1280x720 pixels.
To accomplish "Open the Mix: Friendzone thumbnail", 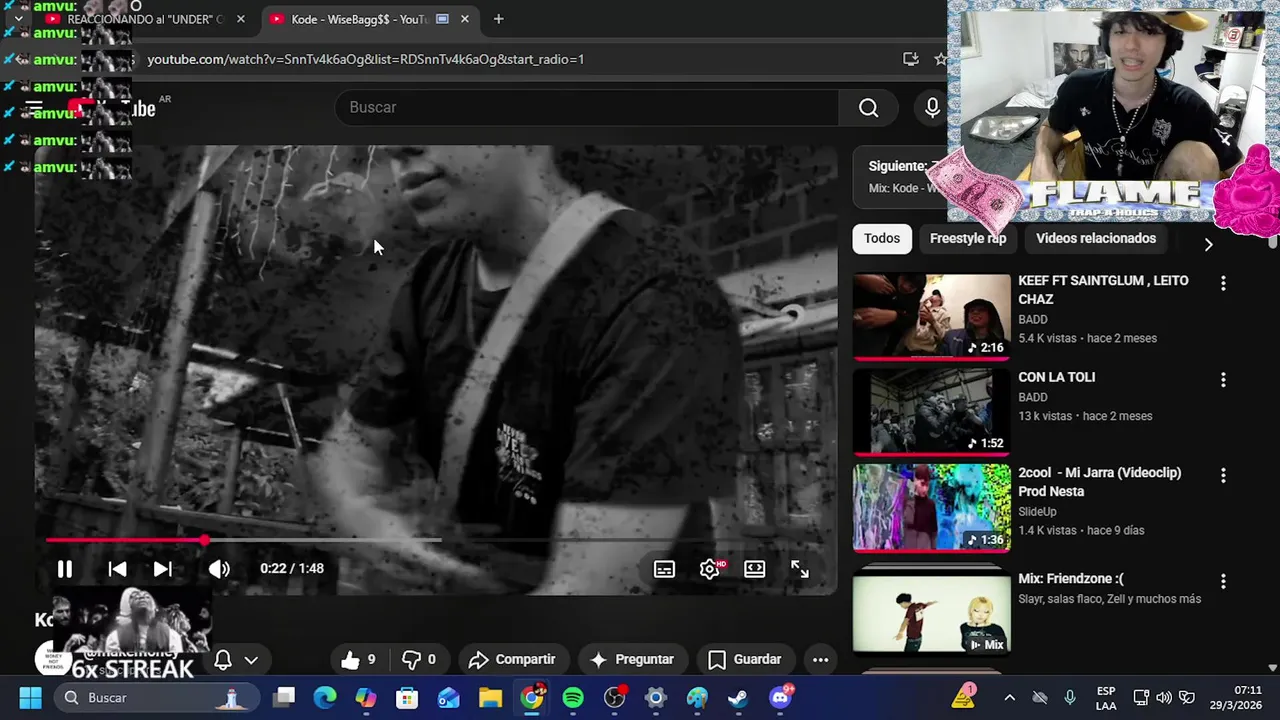I will [931, 612].
